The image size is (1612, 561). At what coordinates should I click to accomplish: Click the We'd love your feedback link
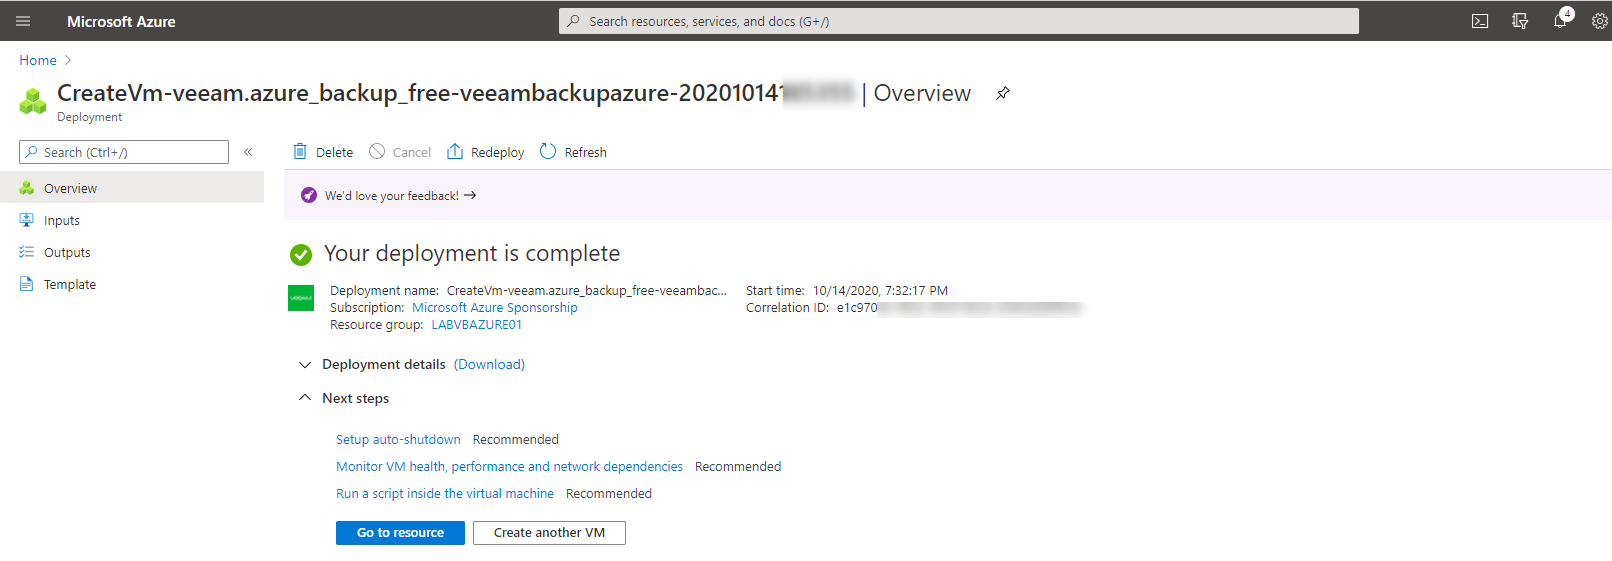coord(400,196)
